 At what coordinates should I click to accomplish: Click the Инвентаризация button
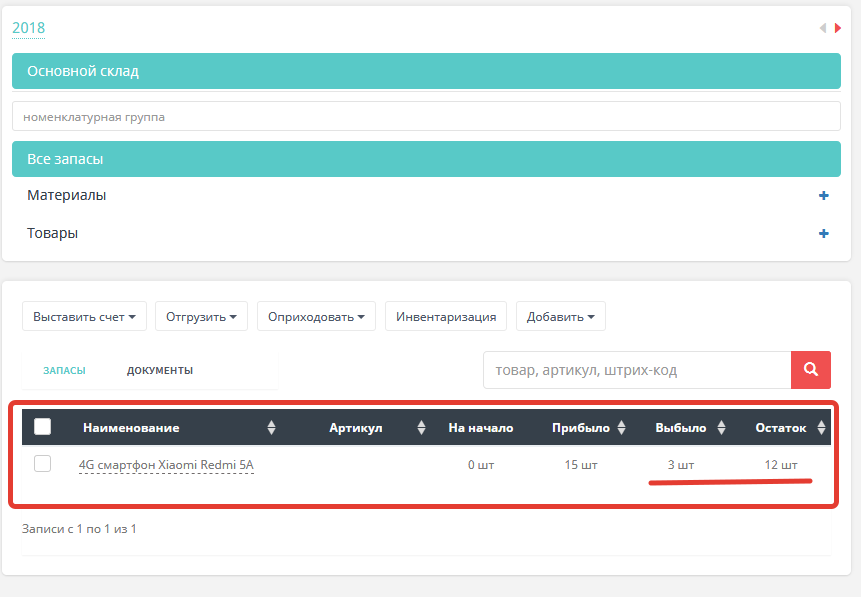(446, 317)
